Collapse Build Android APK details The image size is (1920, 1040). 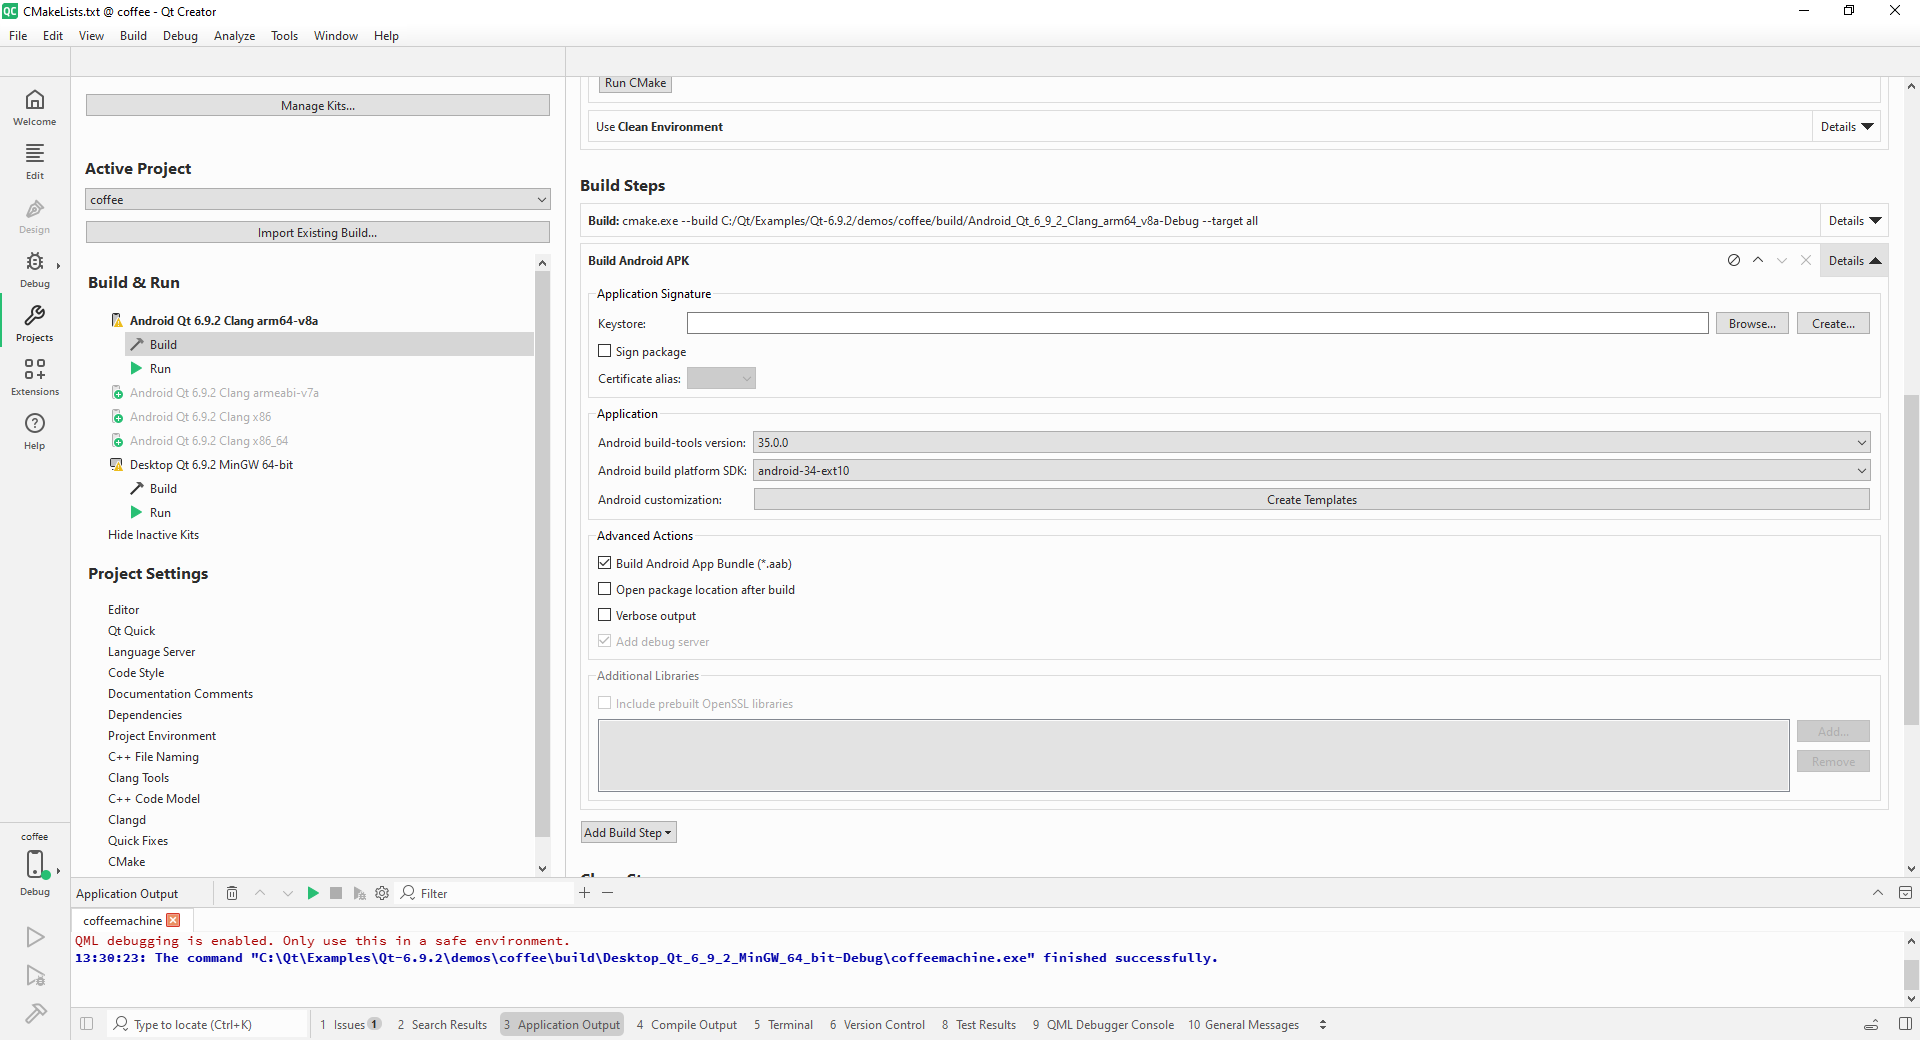pos(1855,261)
